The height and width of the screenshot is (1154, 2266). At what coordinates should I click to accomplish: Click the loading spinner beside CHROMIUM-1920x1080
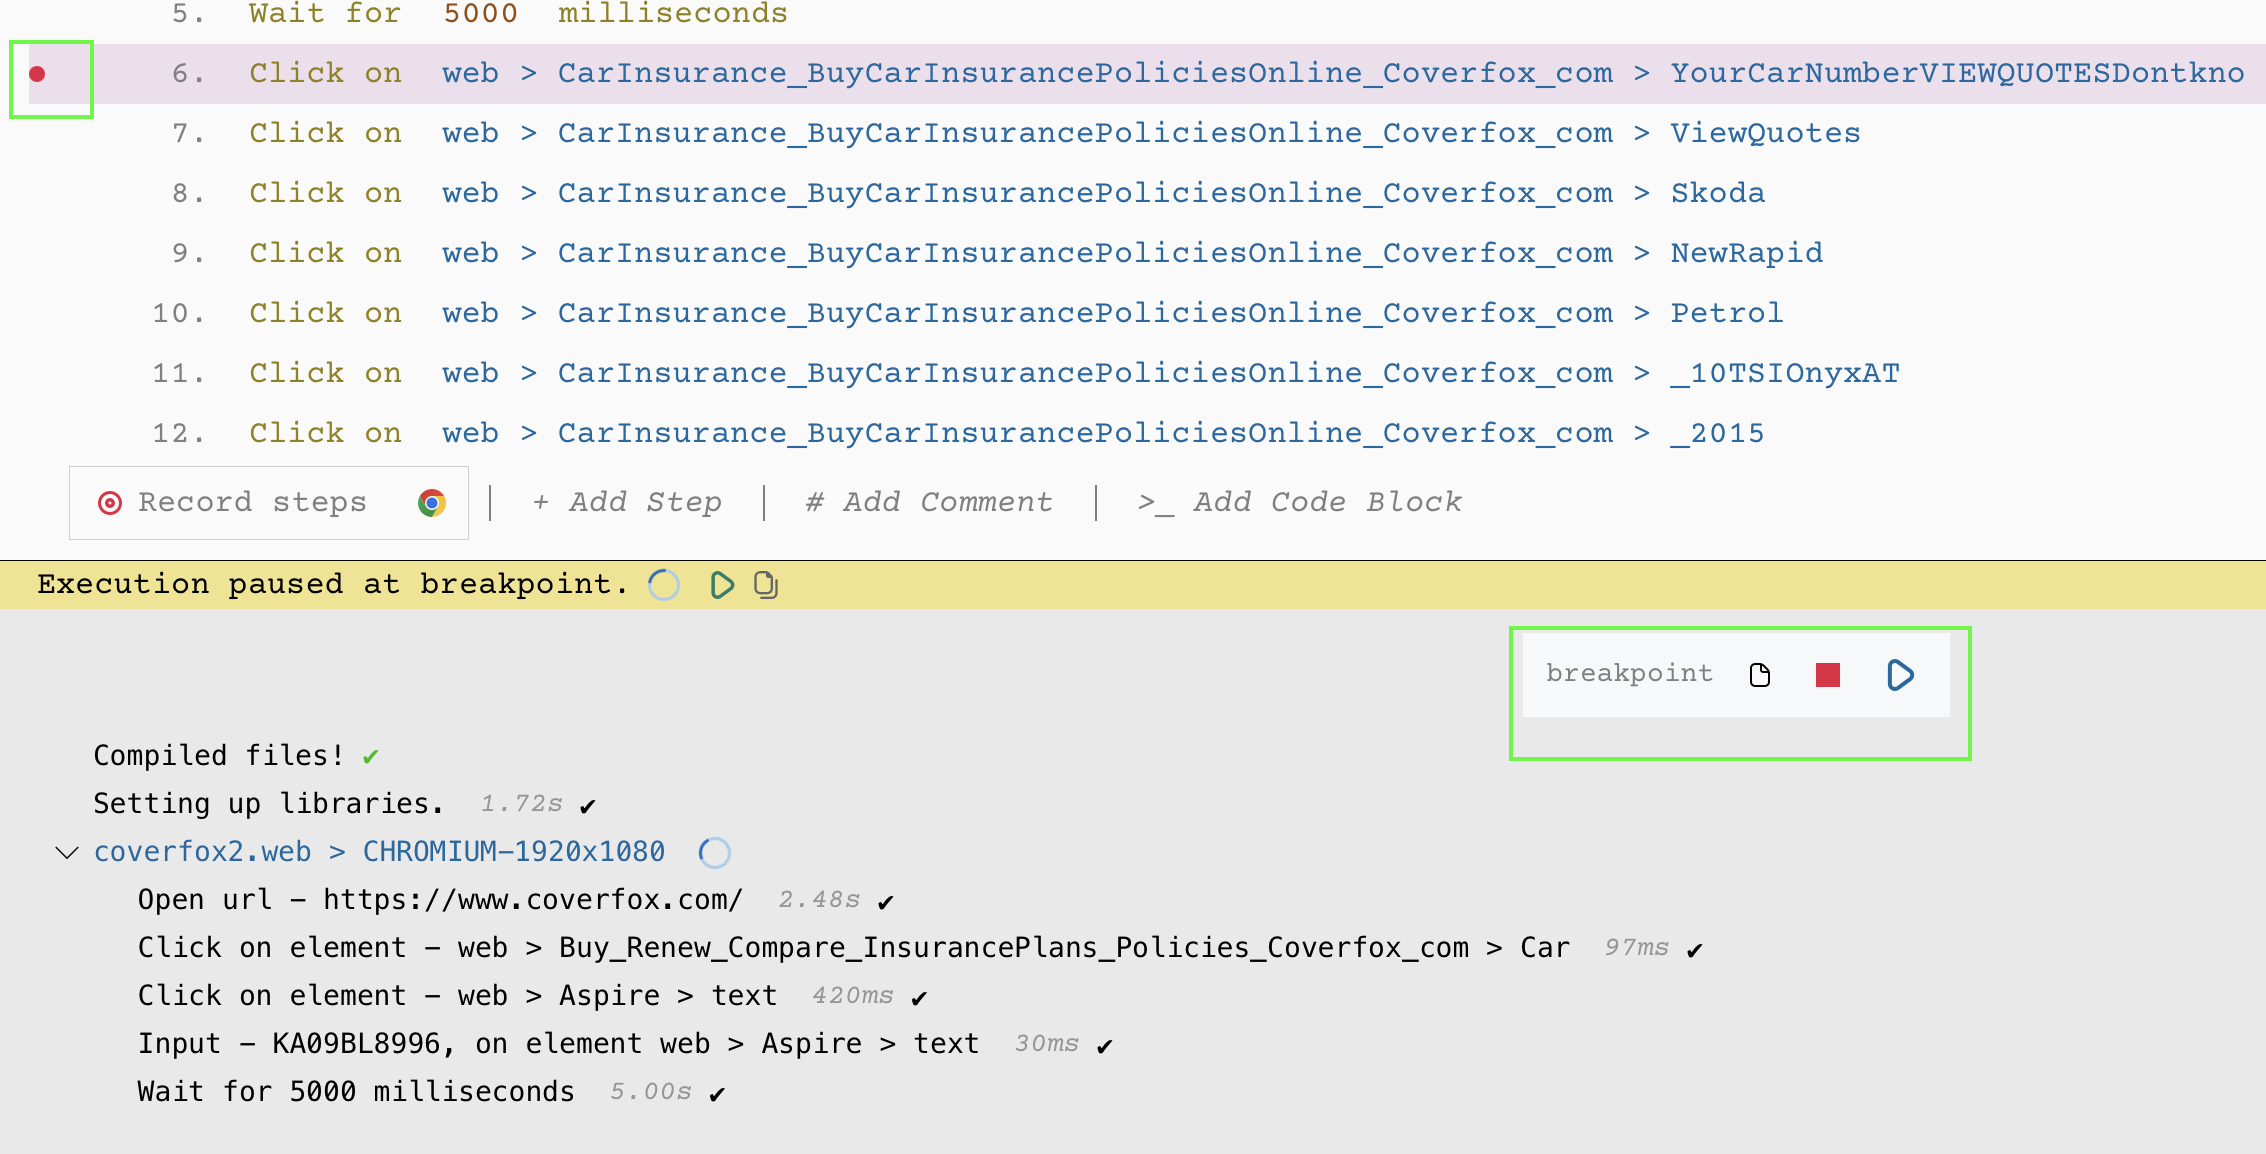tap(714, 852)
